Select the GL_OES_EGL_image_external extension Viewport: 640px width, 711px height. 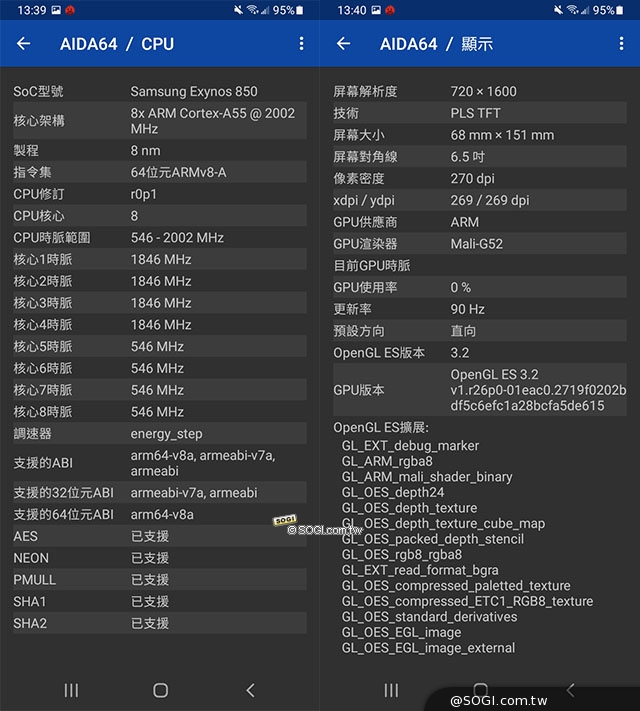point(428,648)
